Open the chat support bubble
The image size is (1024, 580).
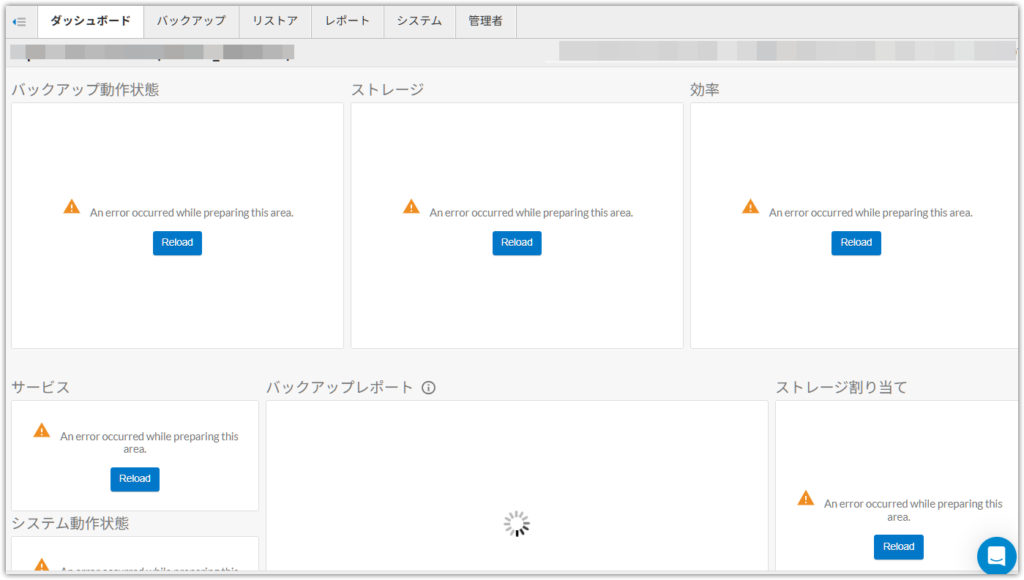(996, 556)
